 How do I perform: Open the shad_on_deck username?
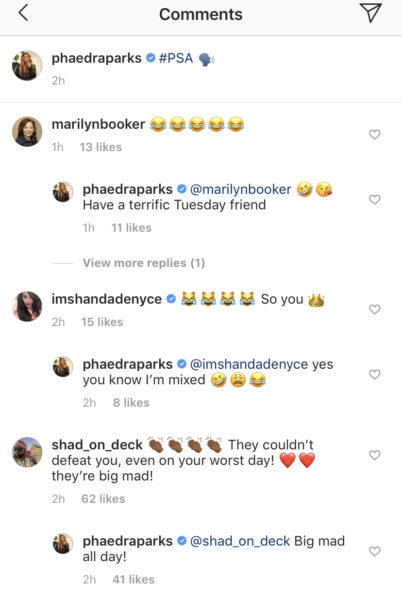[x=97, y=445]
